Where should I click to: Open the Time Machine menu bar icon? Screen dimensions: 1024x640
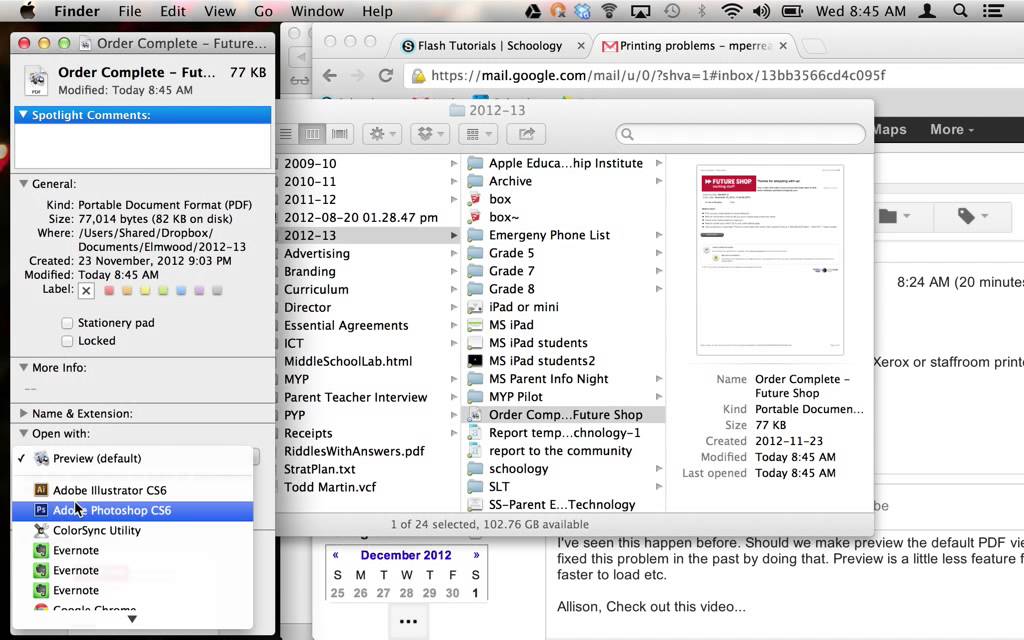(x=671, y=11)
